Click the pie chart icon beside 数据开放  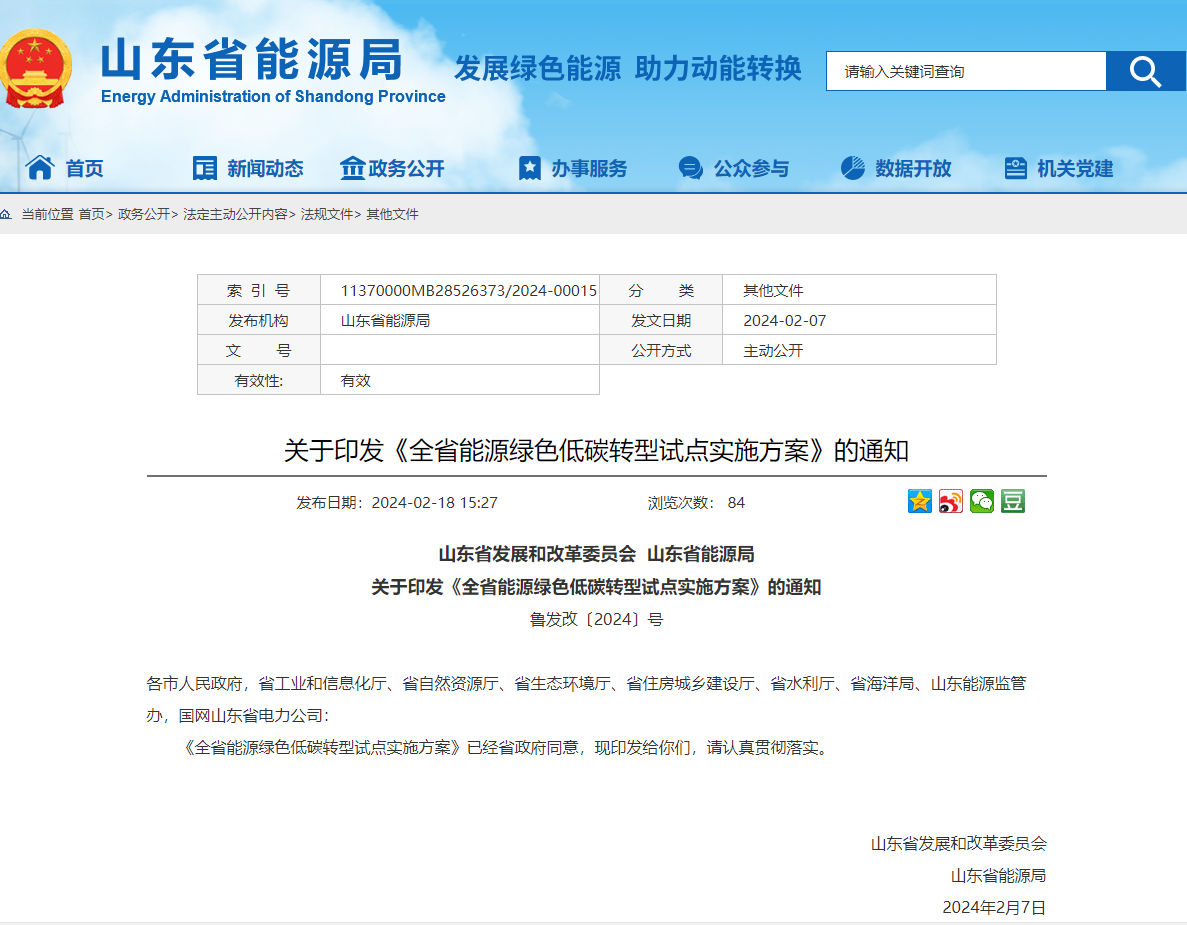852,168
